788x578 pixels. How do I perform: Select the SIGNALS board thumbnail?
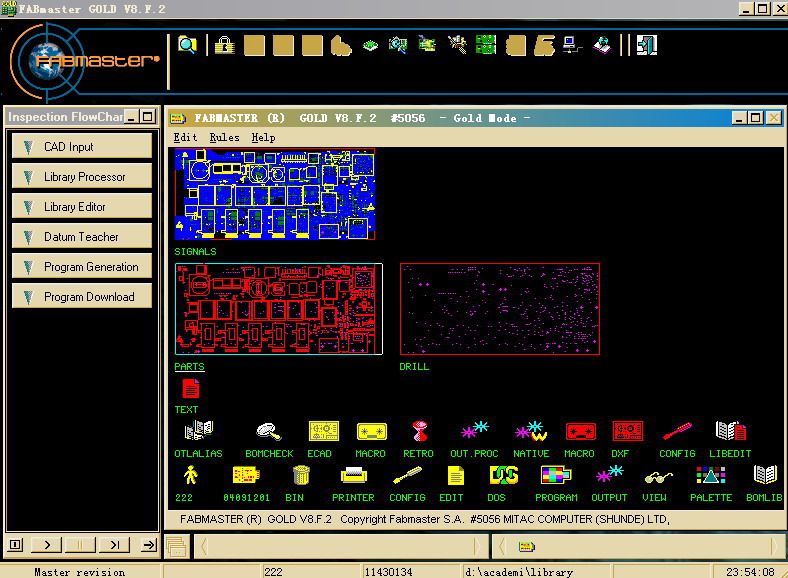tap(275, 195)
